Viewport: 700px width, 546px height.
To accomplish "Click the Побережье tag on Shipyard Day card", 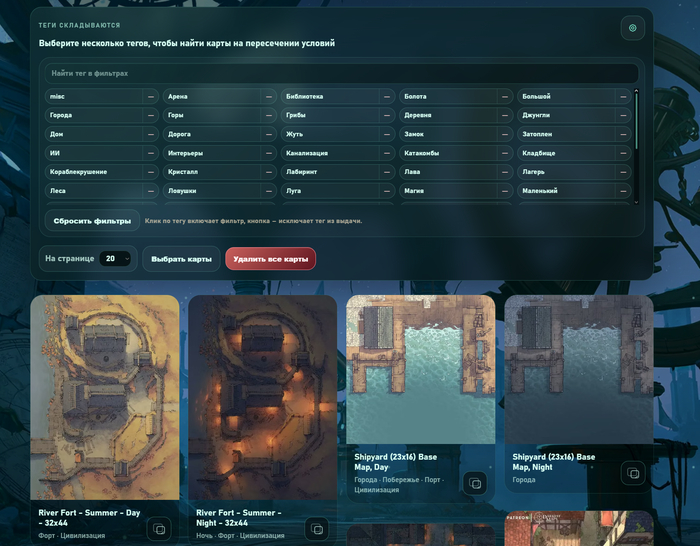I will (x=400, y=479).
